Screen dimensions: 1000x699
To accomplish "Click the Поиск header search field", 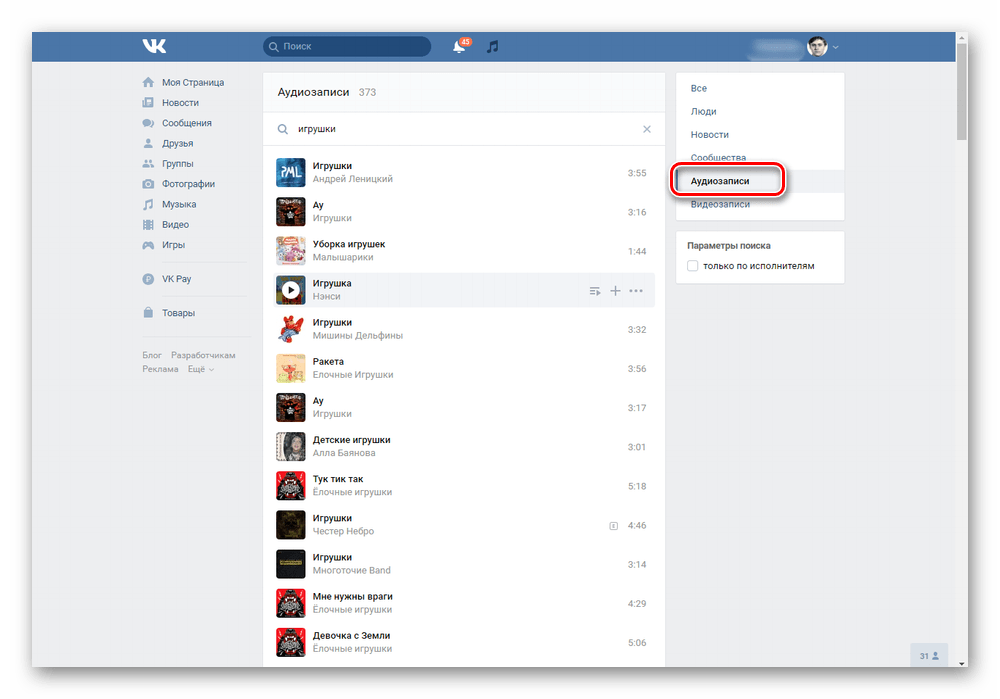I will point(347,46).
